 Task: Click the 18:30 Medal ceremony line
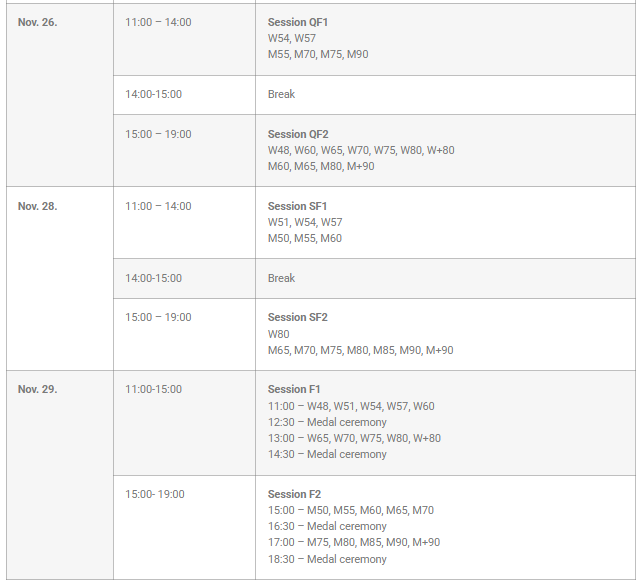pyautogui.click(x=327, y=559)
